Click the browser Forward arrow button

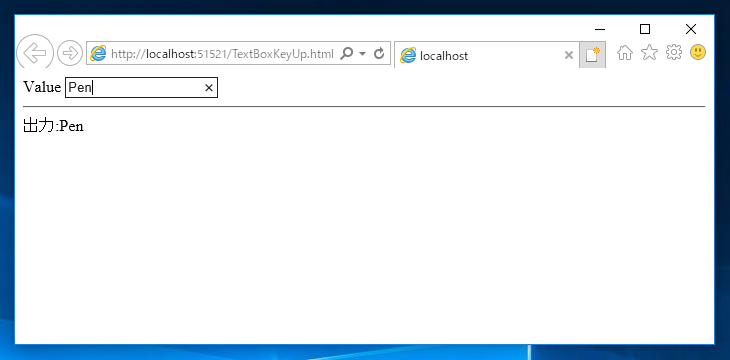coord(70,53)
